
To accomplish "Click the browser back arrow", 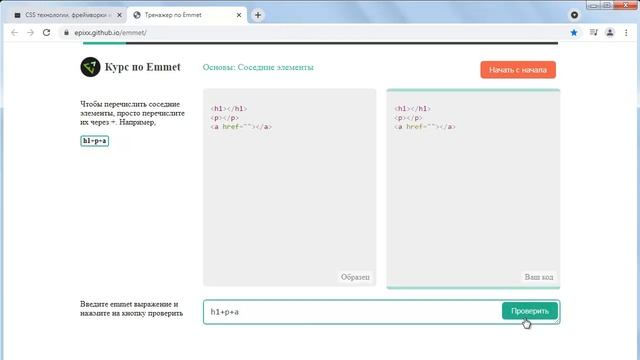I will 15,33.
